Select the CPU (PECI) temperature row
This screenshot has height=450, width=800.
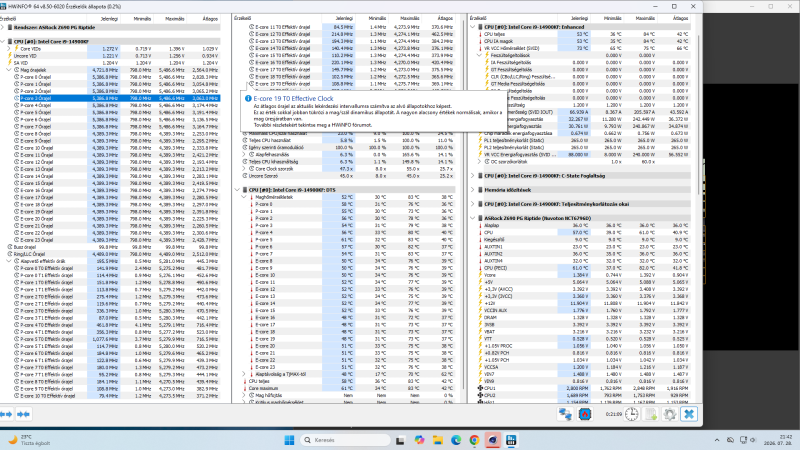pyautogui.click(x=580, y=268)
